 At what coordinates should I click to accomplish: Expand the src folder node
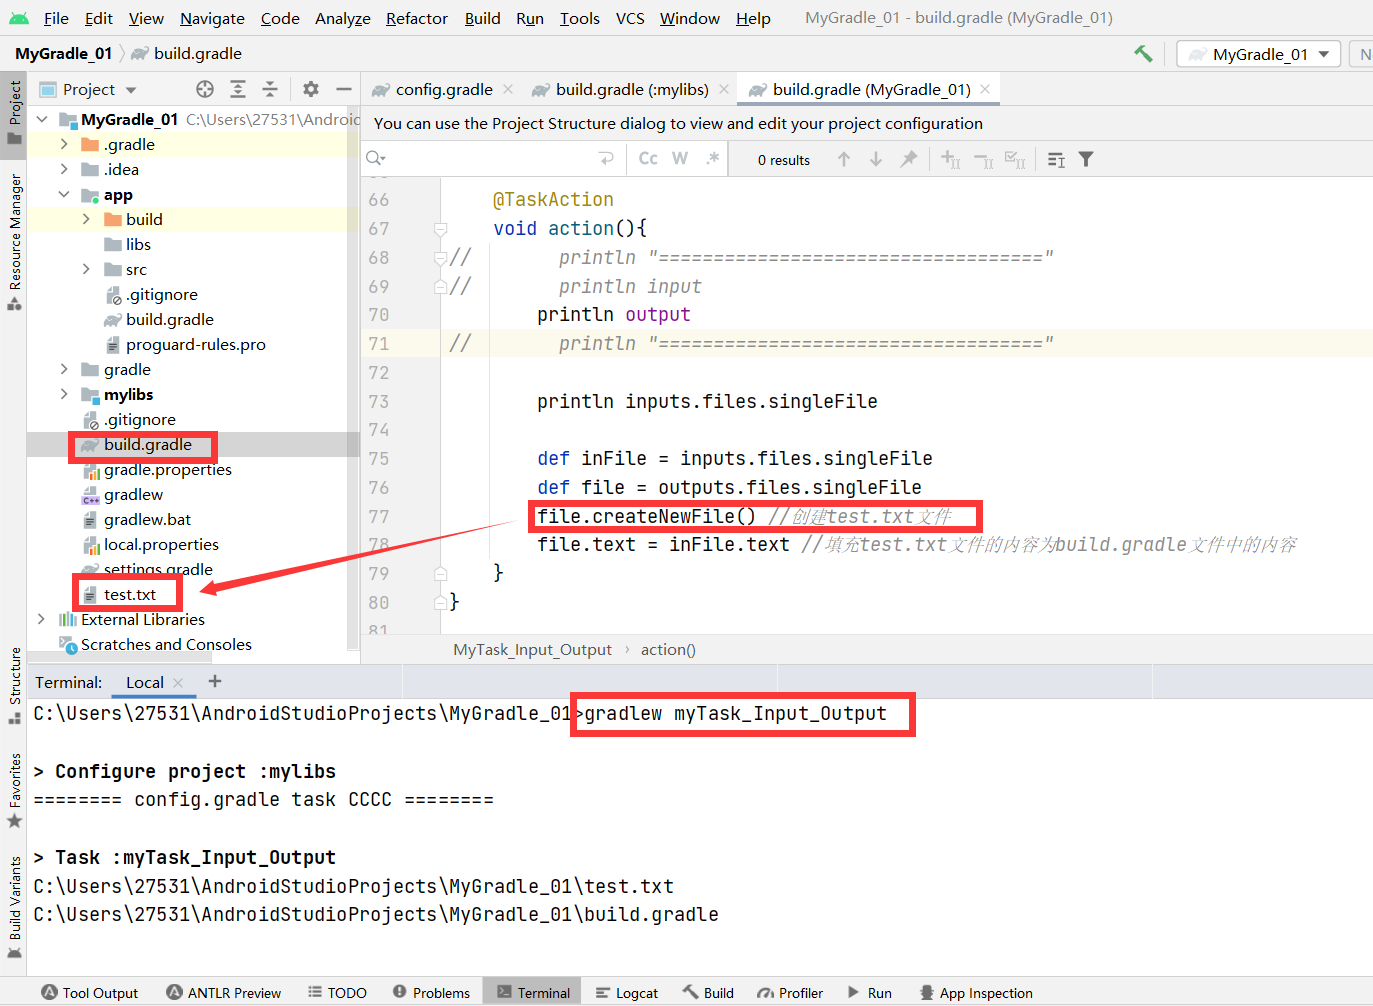88,269
